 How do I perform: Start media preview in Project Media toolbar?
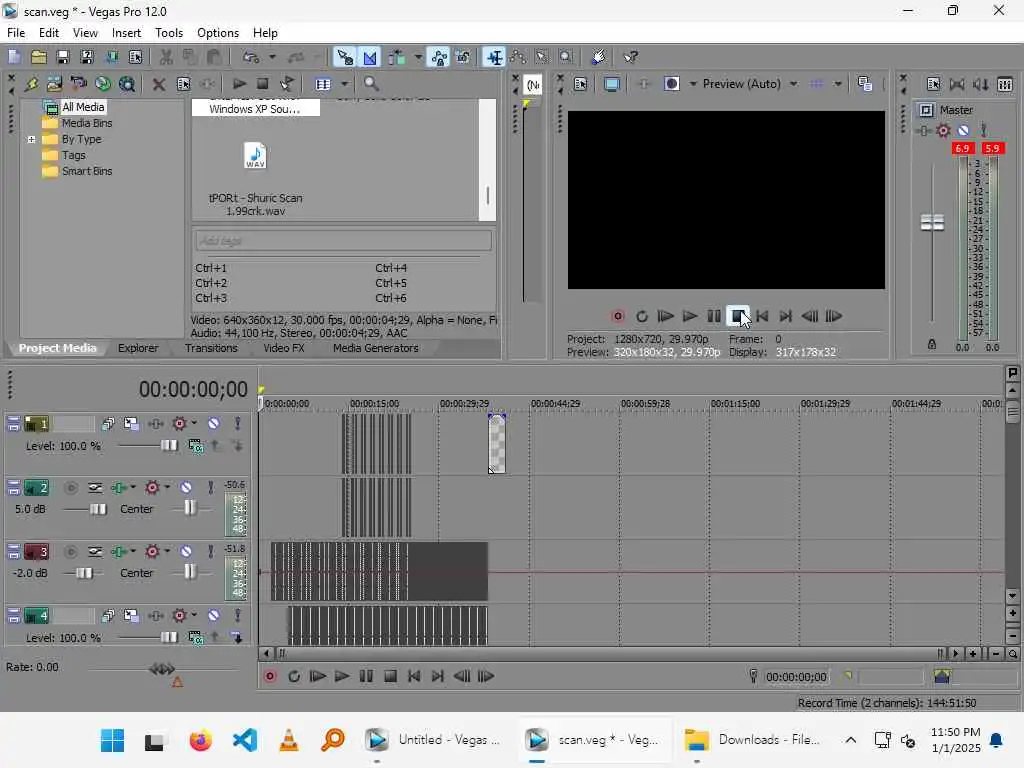click(239, 84)
